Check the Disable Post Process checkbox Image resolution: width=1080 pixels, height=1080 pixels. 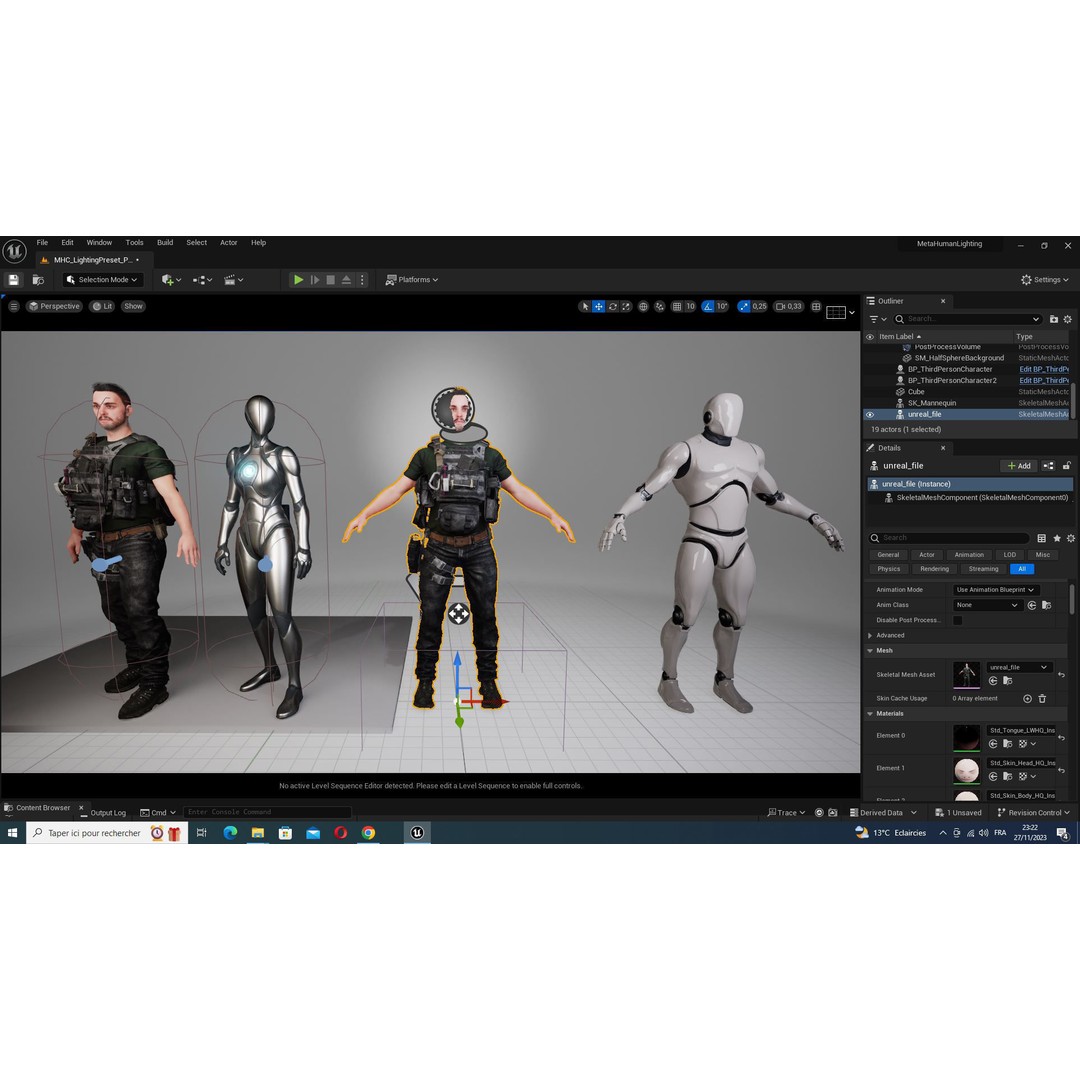click(x=957, y=620)
